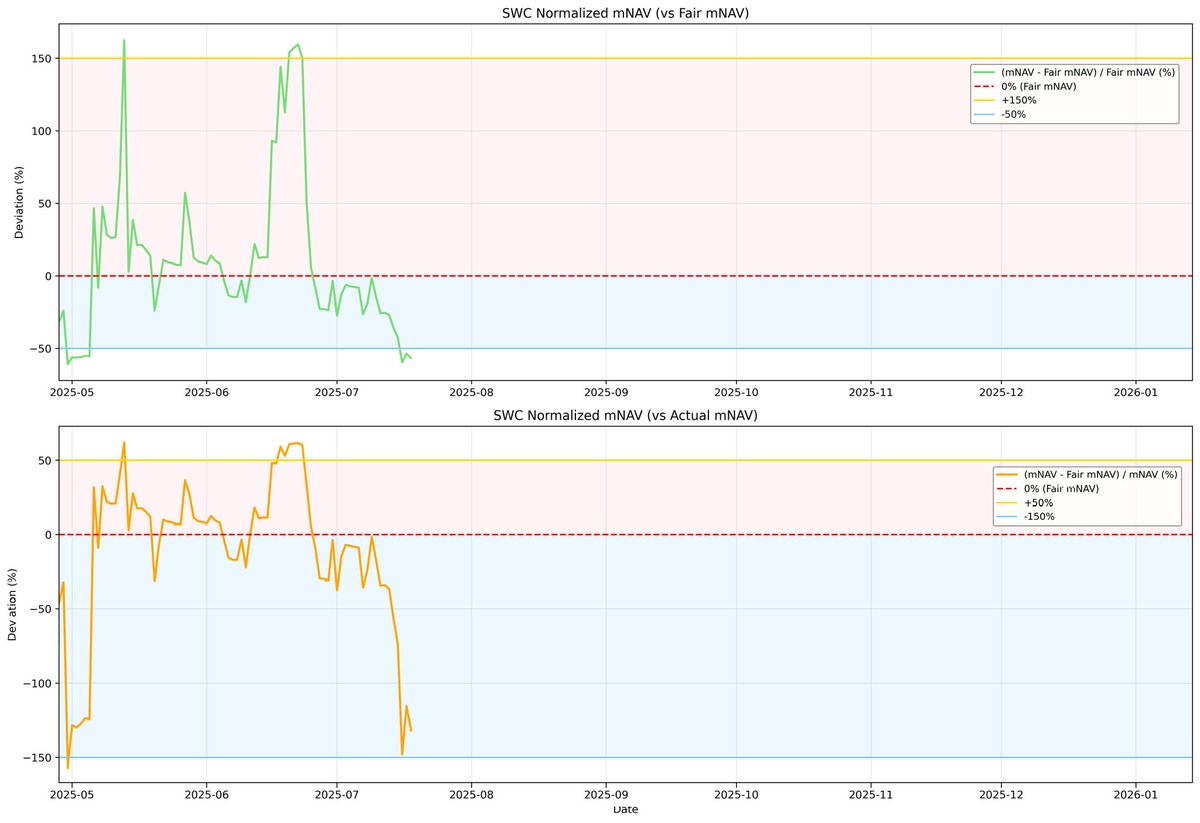
Task: Click "-150%" legend label in Actual mNAV chart
Action: pyautogui.click(x=1039, y=516)
